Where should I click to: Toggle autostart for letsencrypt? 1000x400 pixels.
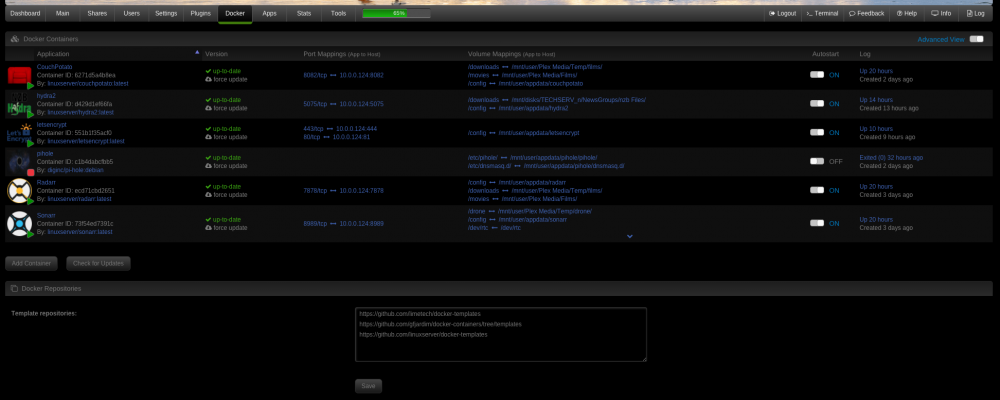(817, 132)
